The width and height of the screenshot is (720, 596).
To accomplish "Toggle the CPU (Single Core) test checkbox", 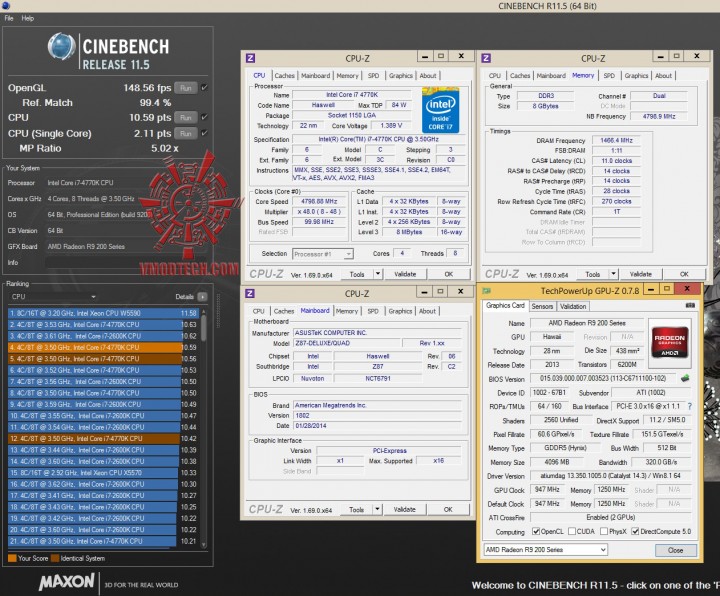I will 204,133.
